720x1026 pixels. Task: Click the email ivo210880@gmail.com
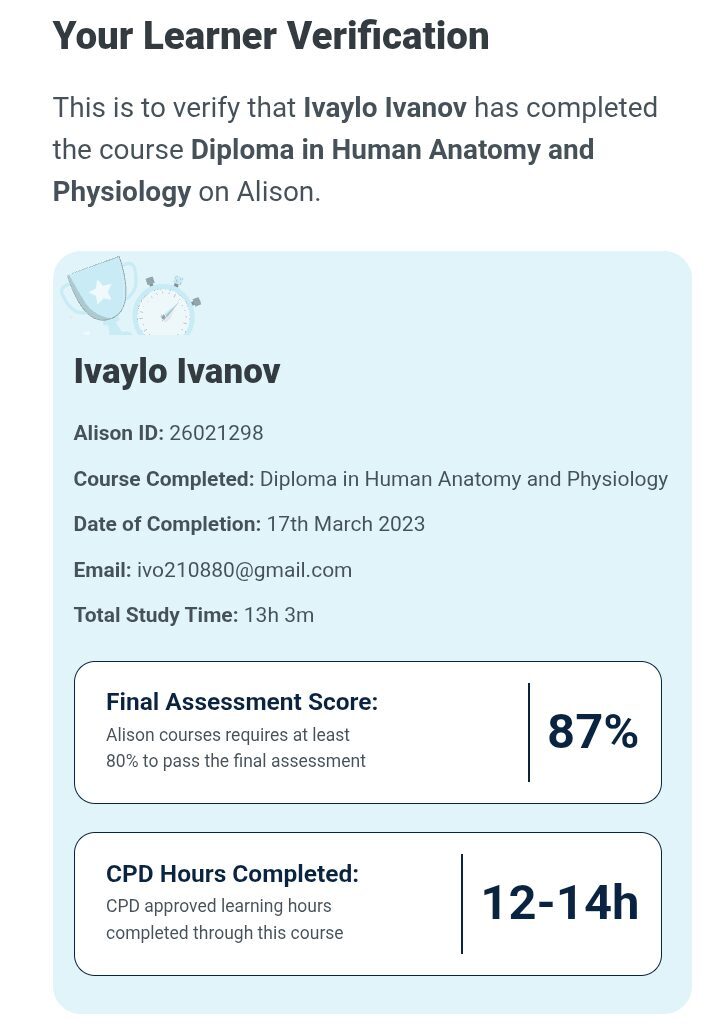tap(244, 570)
